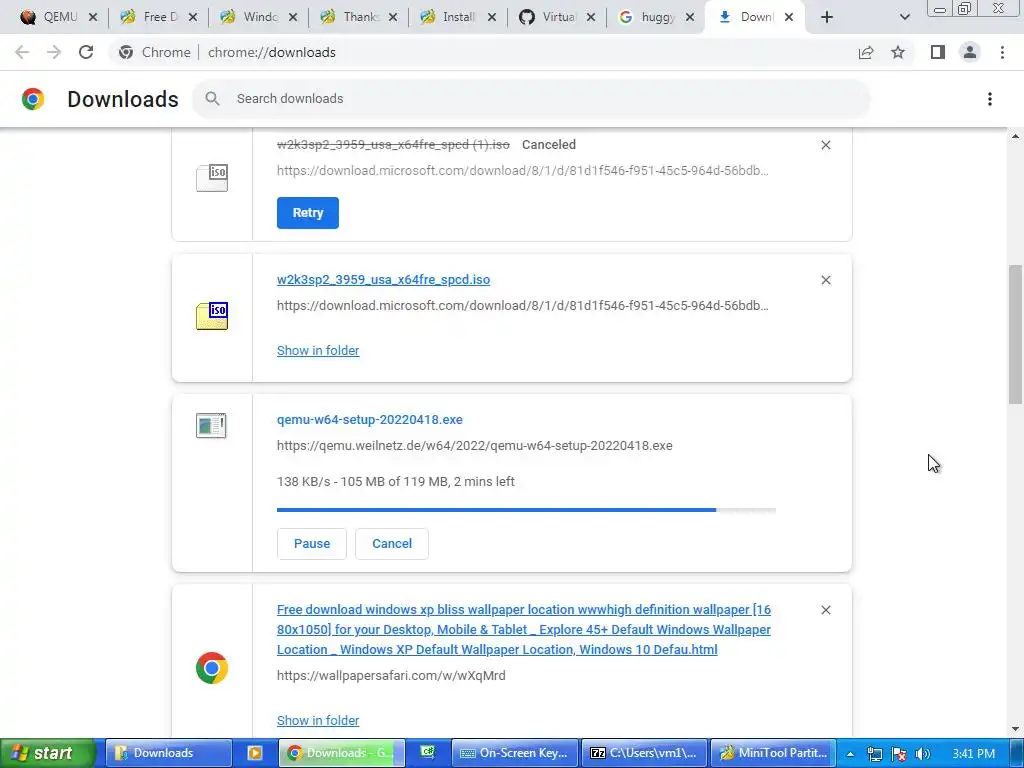The image size is (1024, 768).
Task: Remove w2k3sp2_3959_usa_x64fre_spcd.iso from list
Action: 825,280
